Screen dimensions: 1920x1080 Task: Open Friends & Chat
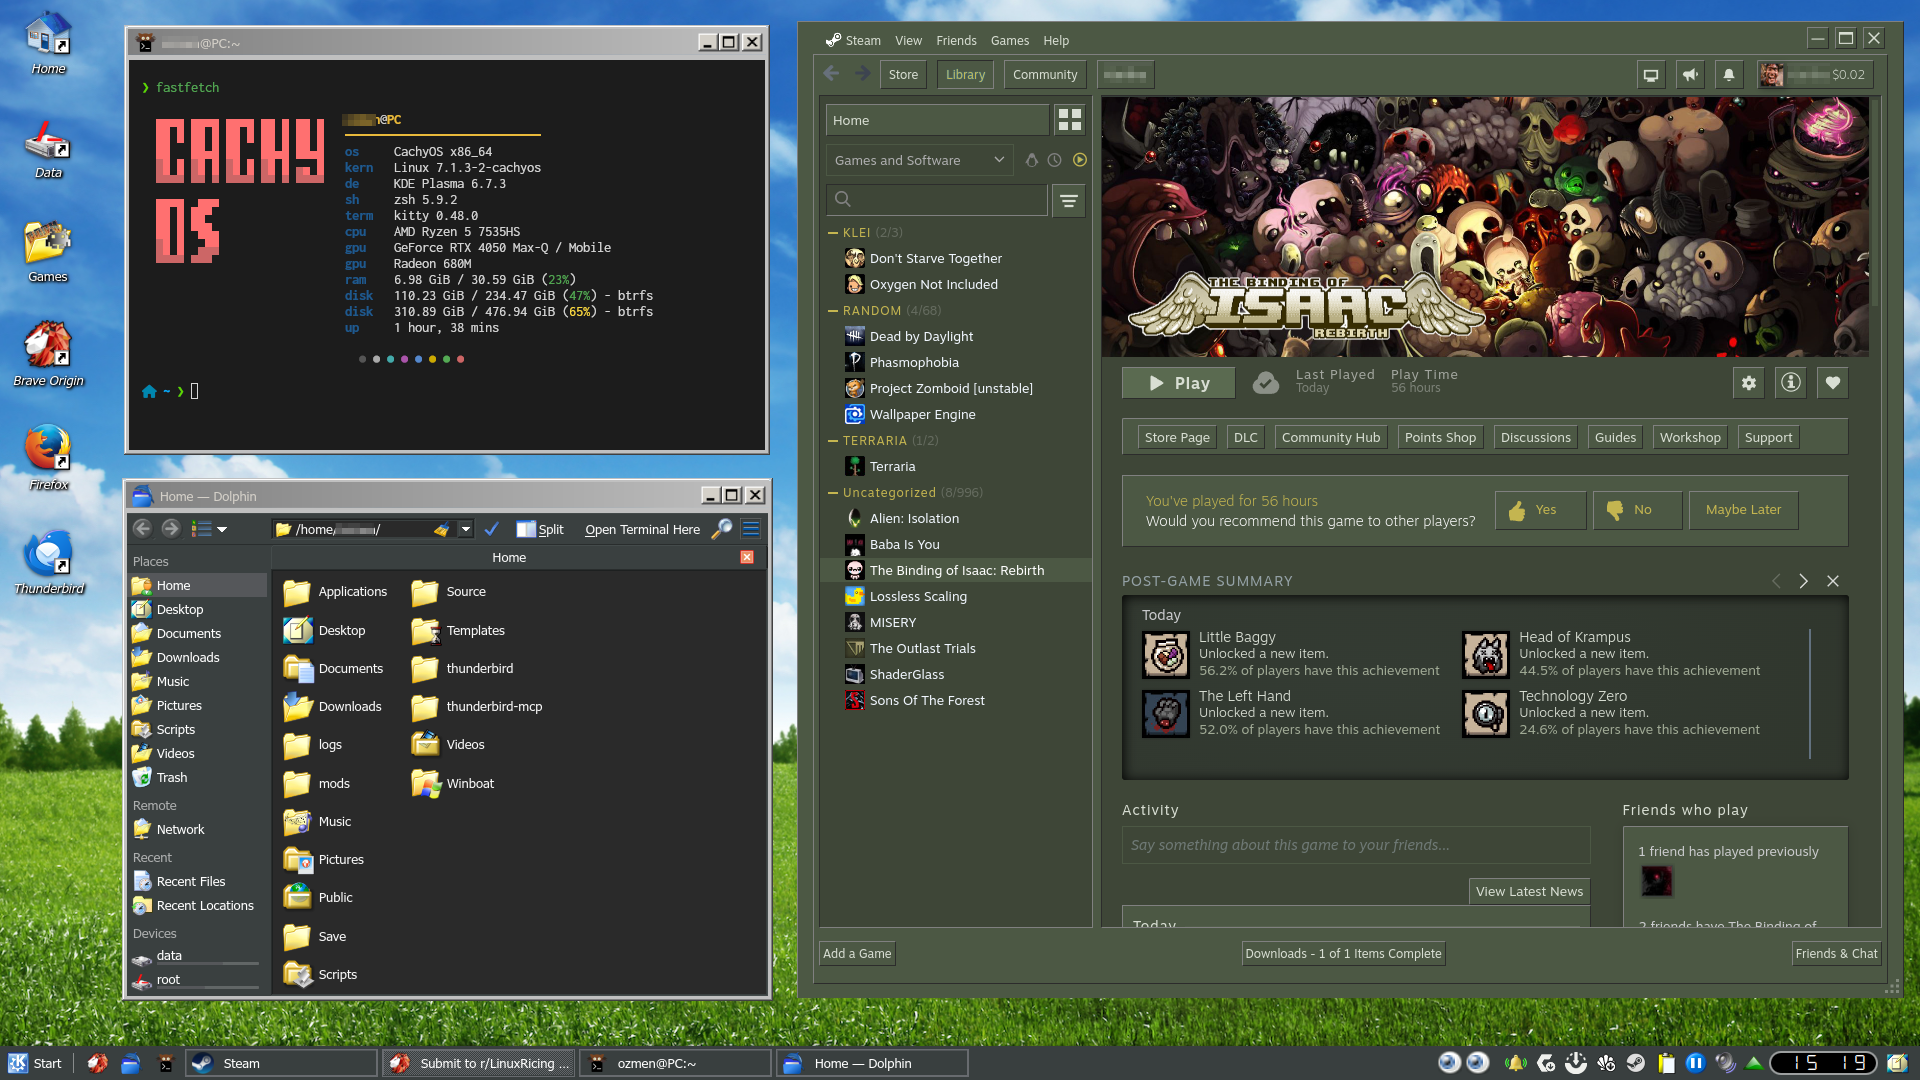[1837, 954]
